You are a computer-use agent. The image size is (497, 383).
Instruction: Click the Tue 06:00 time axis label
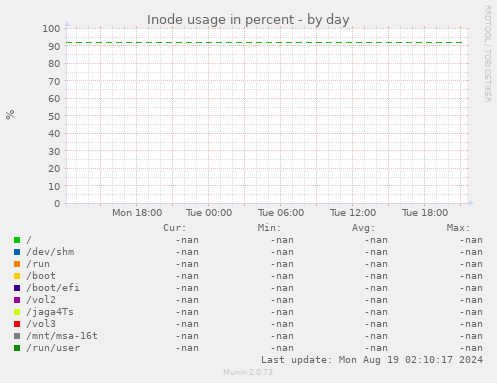pyautogui.click(x=281, y=213)
